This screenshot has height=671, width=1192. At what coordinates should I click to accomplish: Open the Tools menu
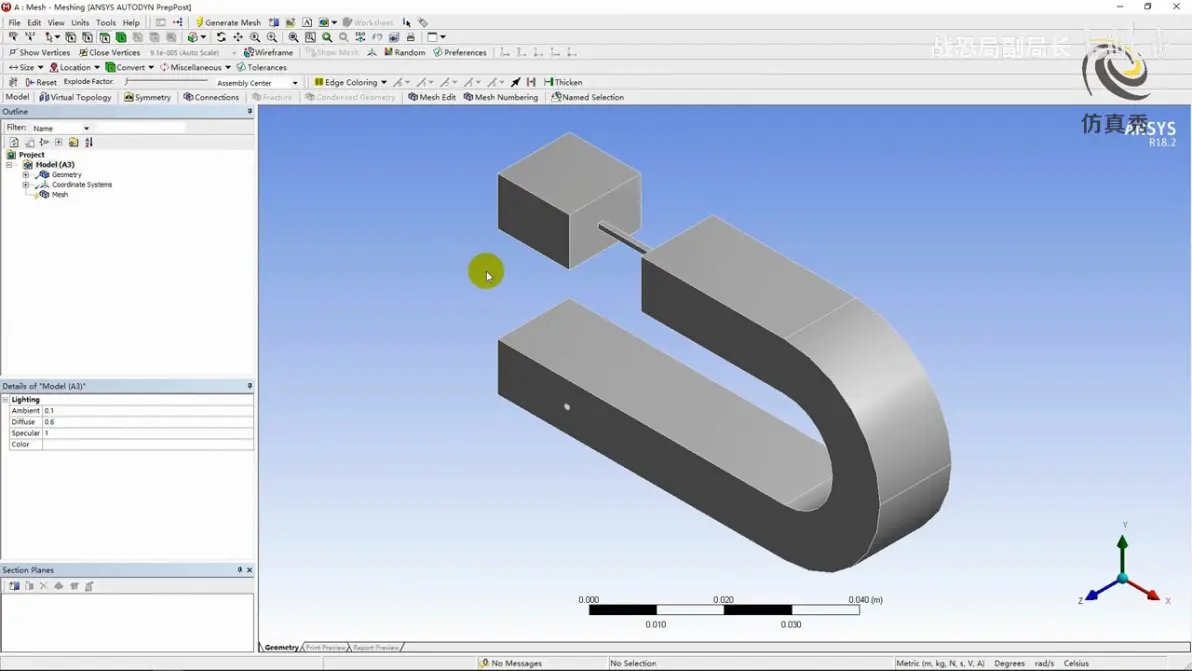(106, 22)
